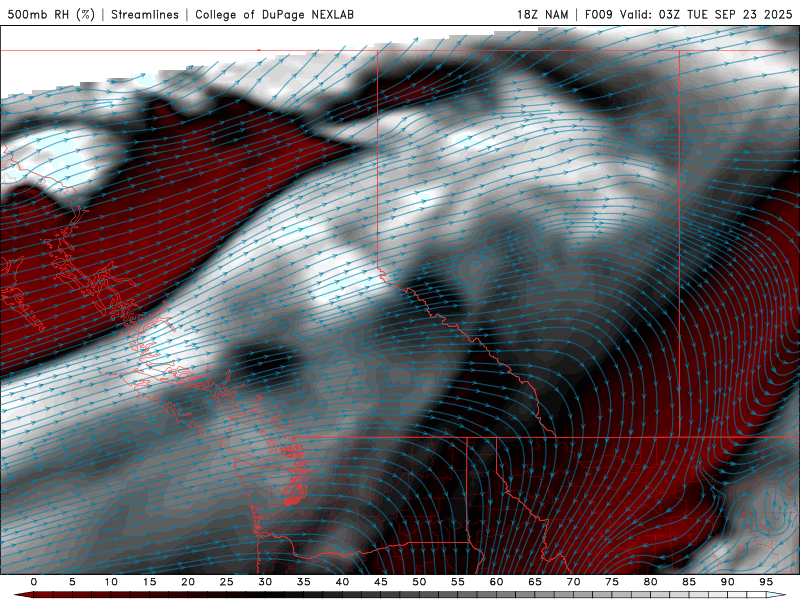Image resolution: width=800 pixels, height=600 pixels.
Task: Click the "0" colorbar scale label
Action: point(34,582)
